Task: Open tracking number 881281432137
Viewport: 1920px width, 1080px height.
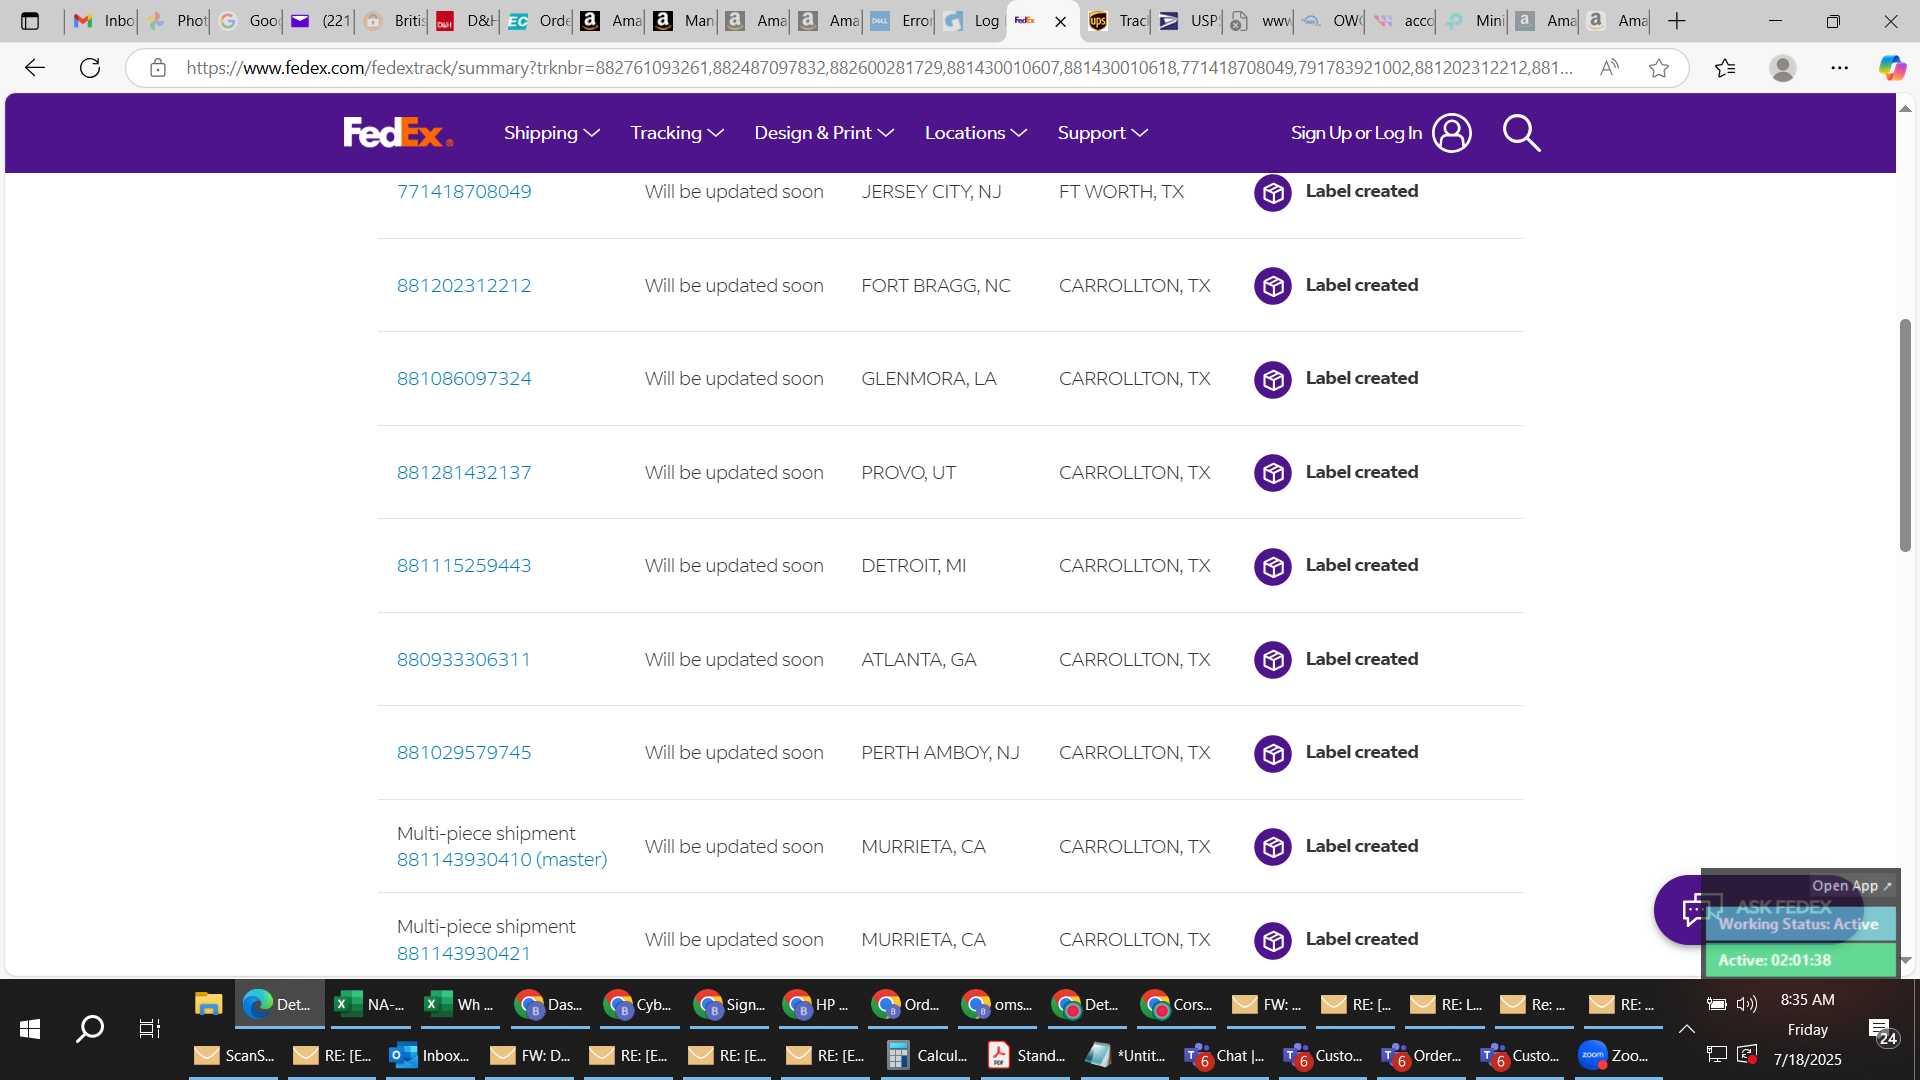Action: pos(464,473)
